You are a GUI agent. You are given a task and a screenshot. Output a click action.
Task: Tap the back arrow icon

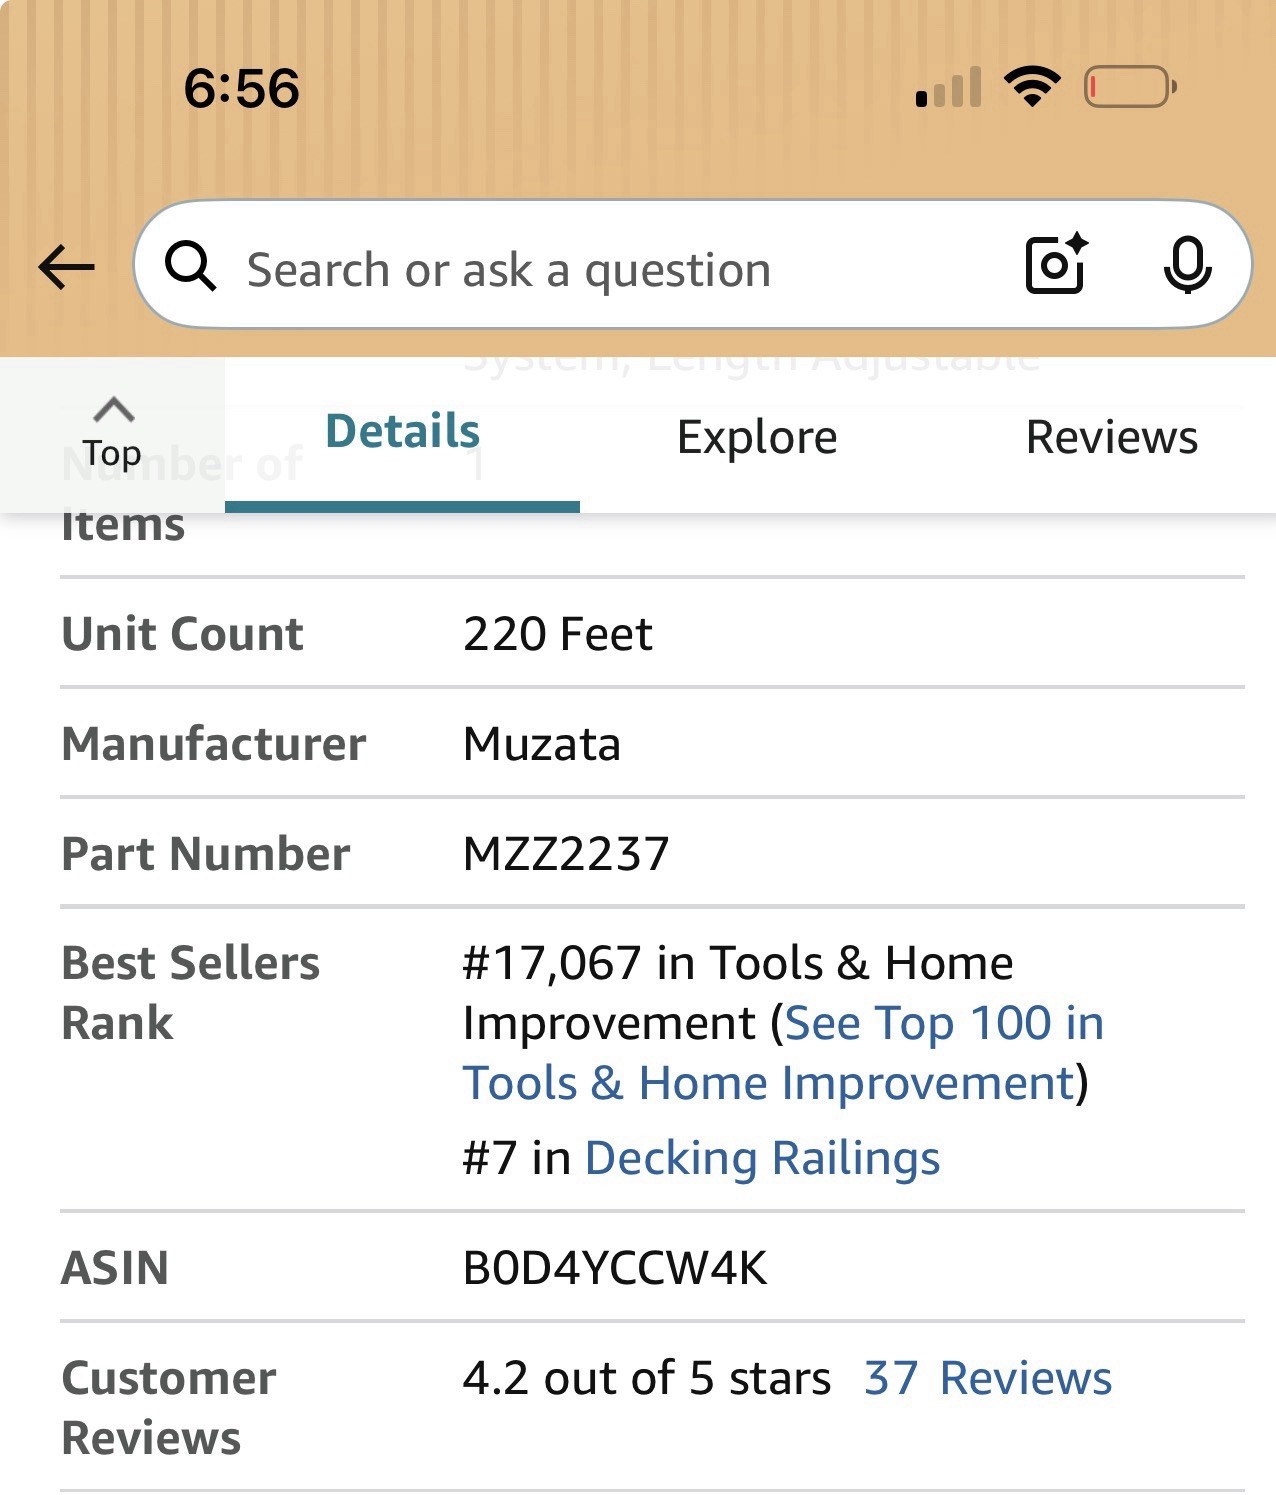point(66,267)
